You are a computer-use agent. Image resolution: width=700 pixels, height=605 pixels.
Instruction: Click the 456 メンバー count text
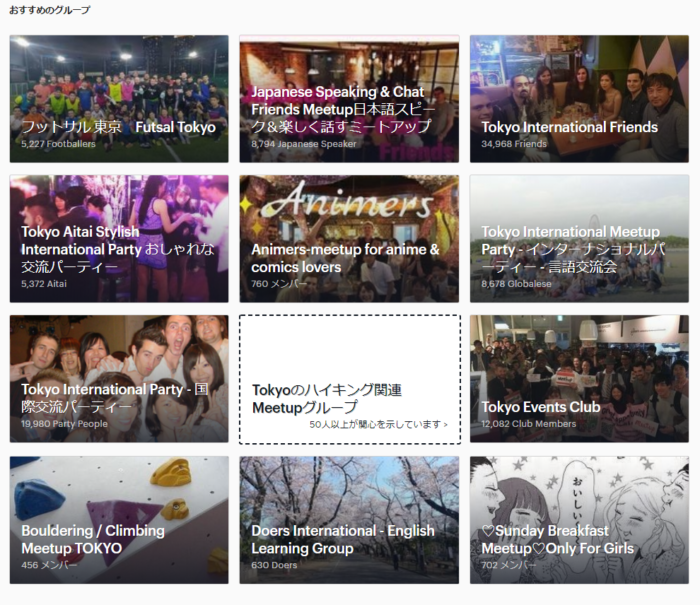(49, 565)
